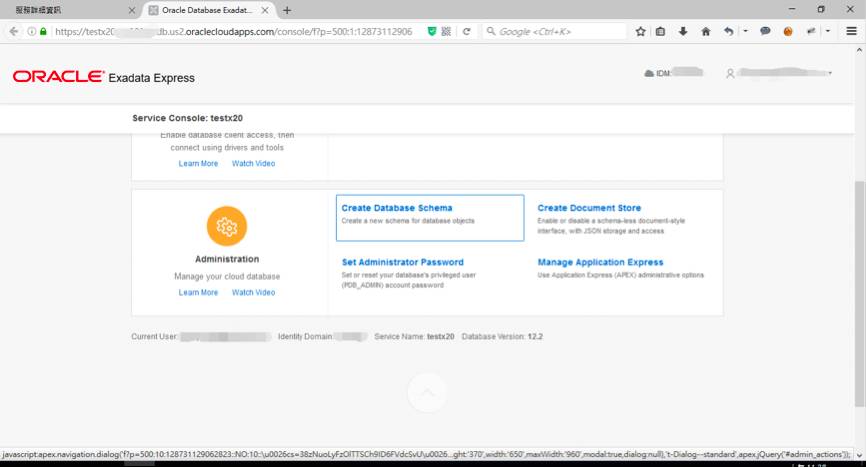866x467 pixels.
Task: Open the user account dropdown in header
Action: pos(779,73)
